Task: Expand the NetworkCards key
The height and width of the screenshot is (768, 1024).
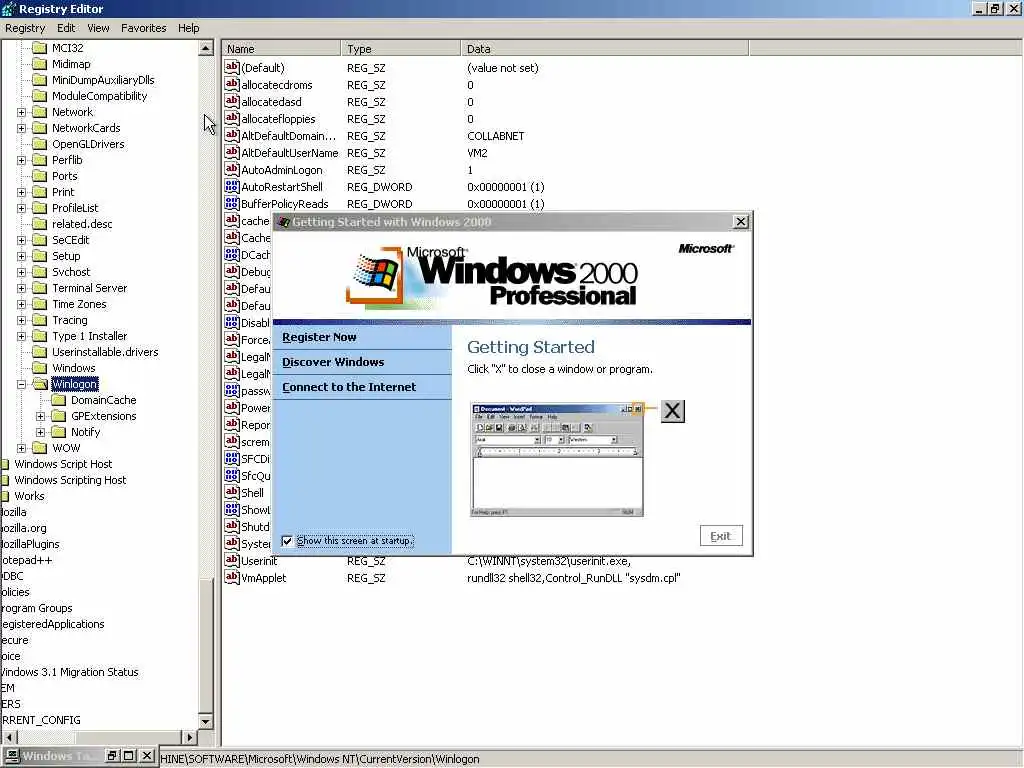Action: (22, 128)
